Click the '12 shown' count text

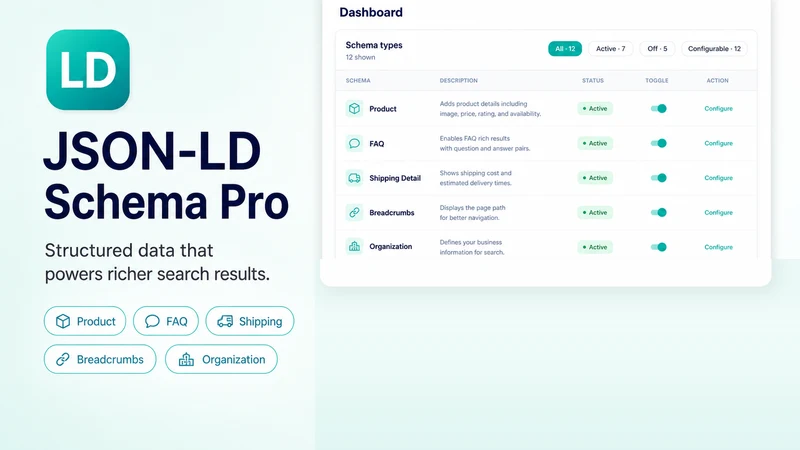(360, 57)
